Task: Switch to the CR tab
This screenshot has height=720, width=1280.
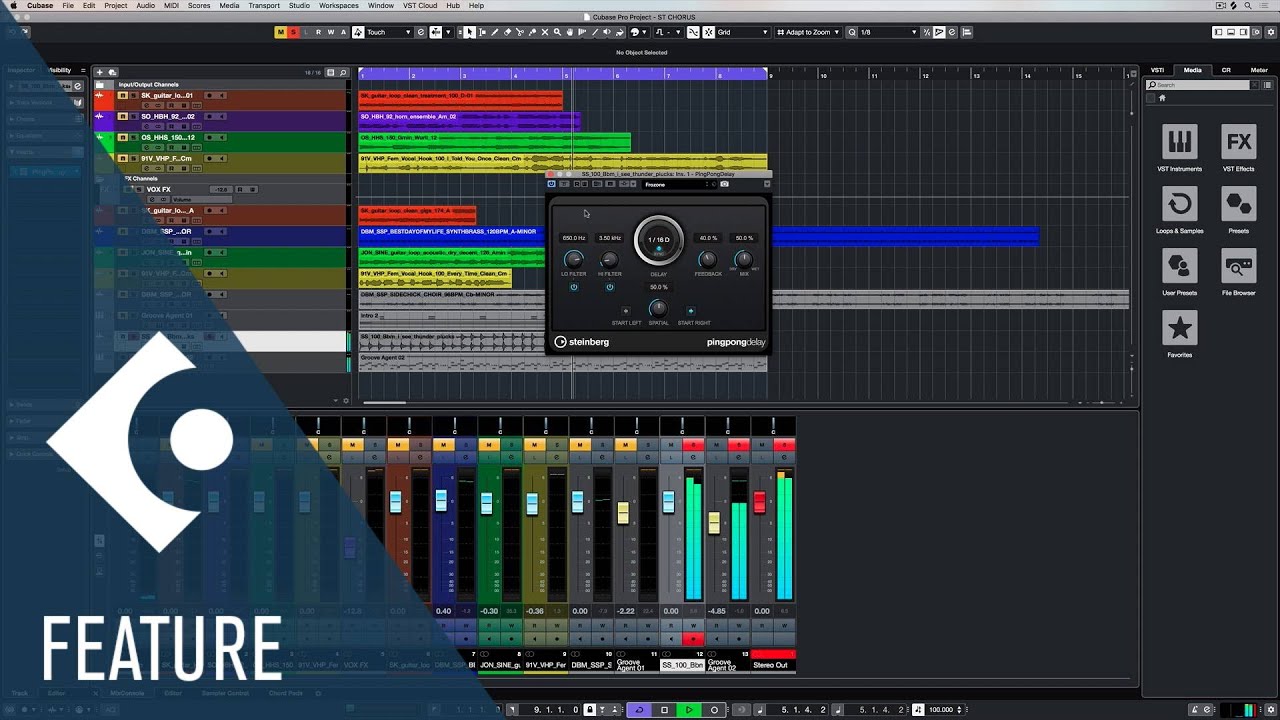Action: 1226,70
